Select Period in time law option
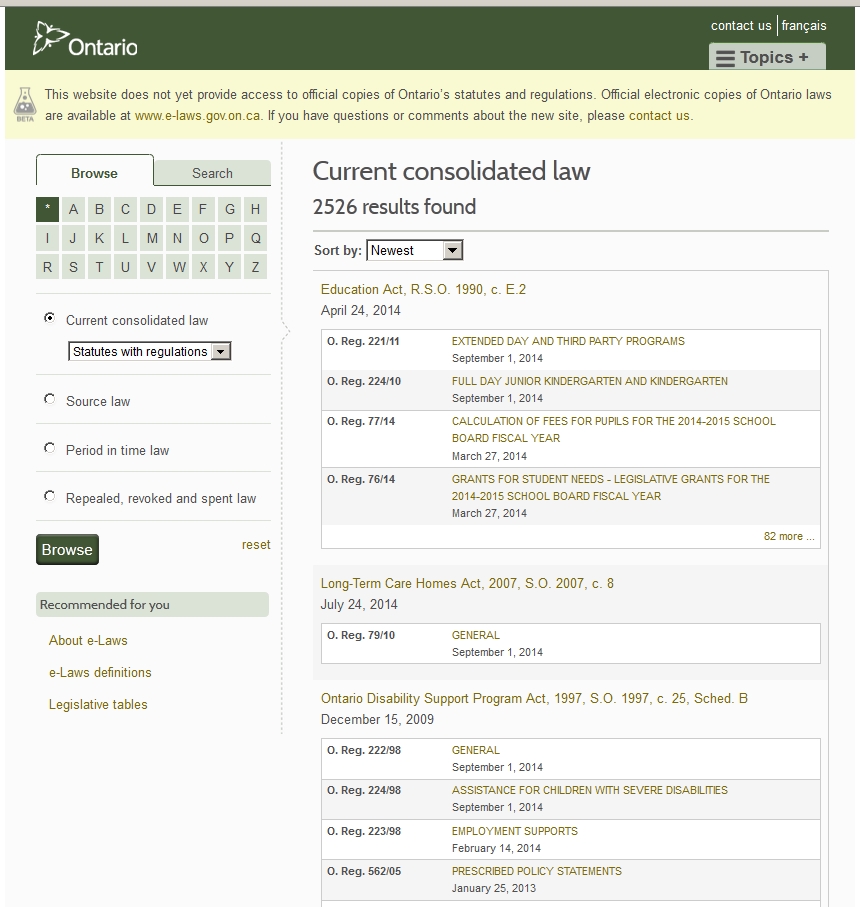 50,448
